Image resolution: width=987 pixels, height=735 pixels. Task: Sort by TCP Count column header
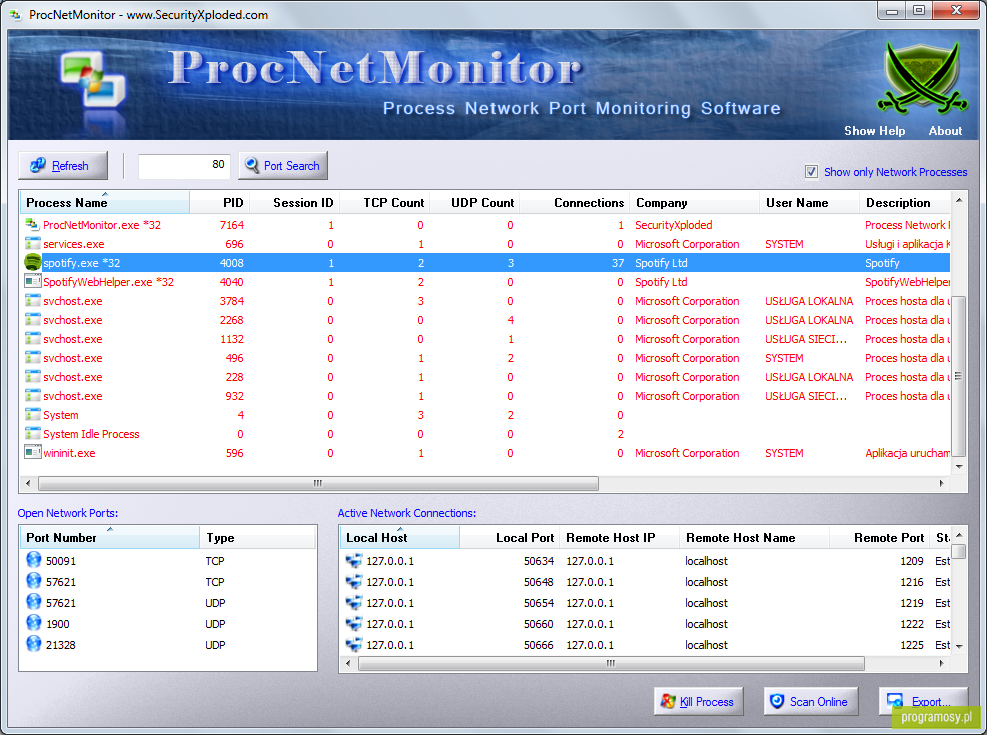pos(385,203)
